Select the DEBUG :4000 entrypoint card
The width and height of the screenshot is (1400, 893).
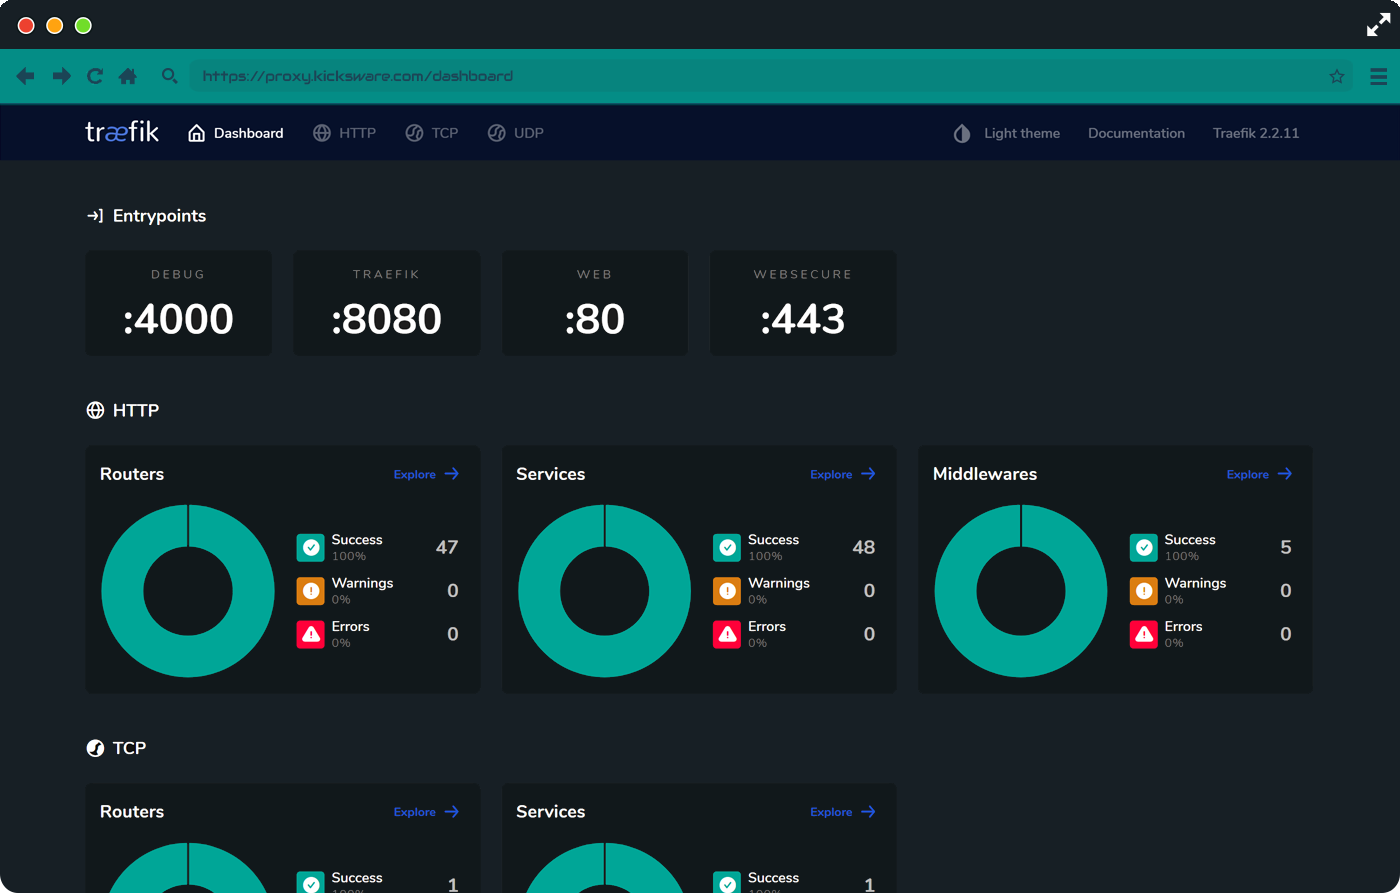[178, 303]
